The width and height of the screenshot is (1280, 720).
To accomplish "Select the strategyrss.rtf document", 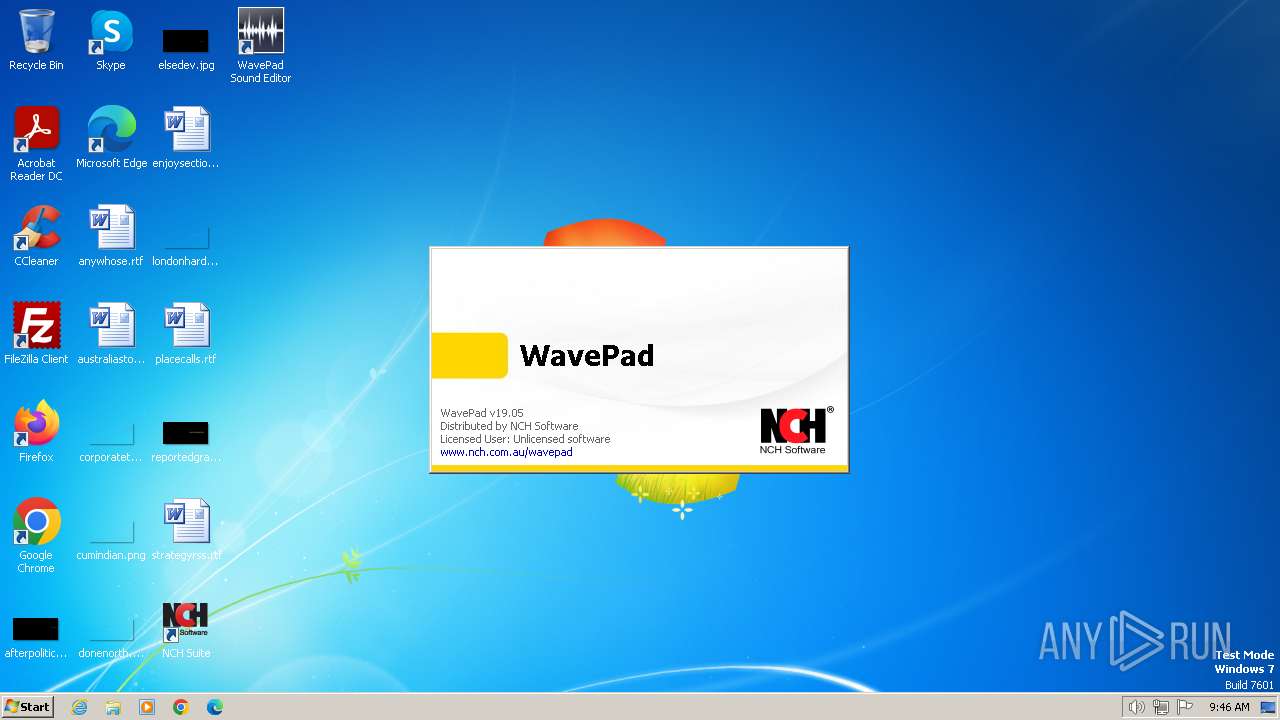I will 186,529.
